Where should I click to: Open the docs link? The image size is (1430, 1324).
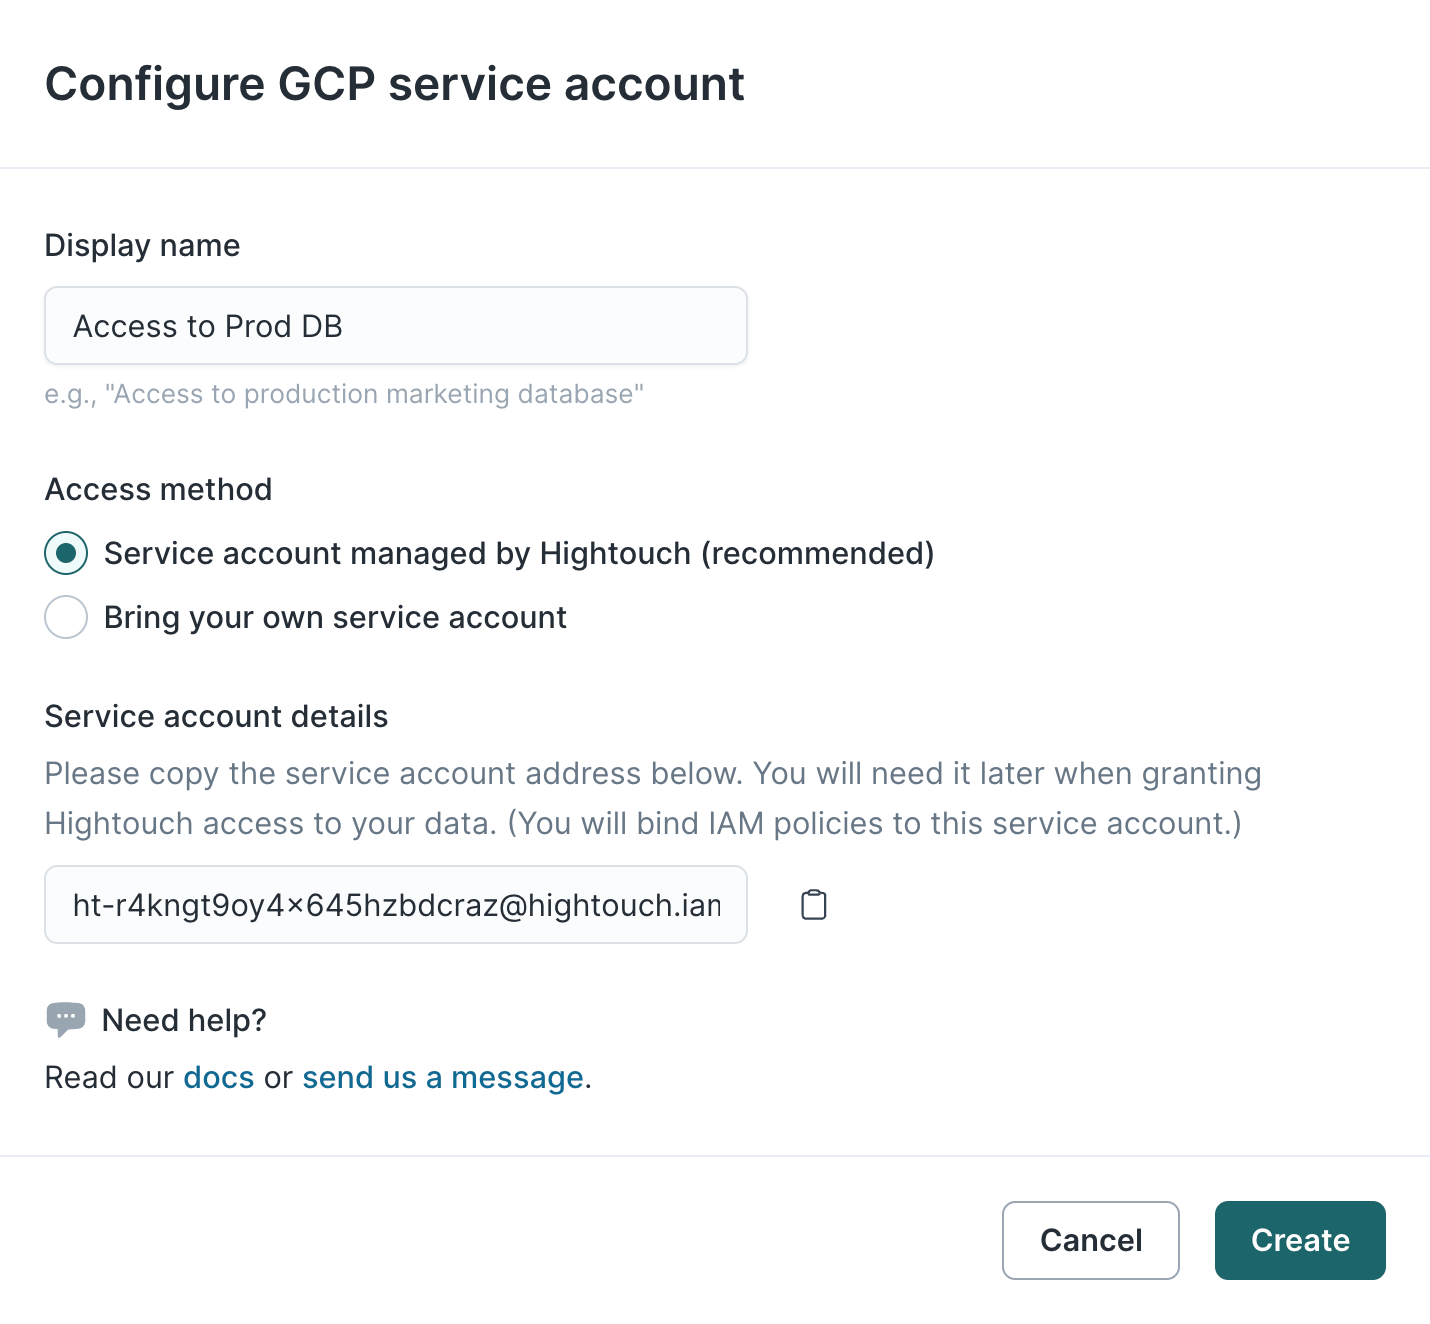point(219,1077)
